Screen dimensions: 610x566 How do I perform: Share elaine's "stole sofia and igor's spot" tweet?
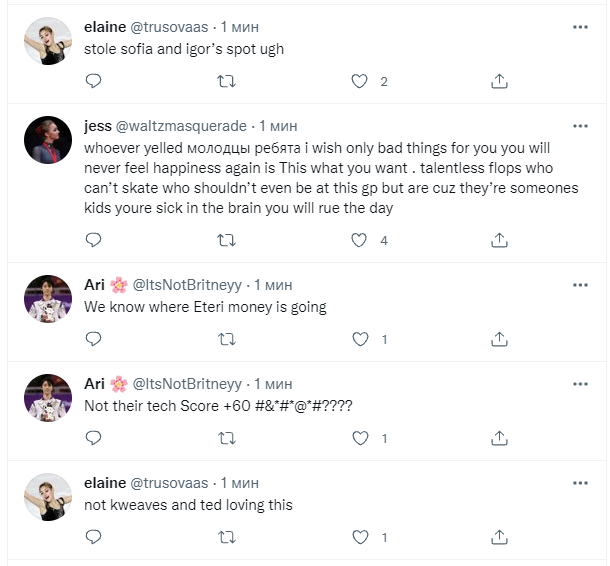pos(498,81)
